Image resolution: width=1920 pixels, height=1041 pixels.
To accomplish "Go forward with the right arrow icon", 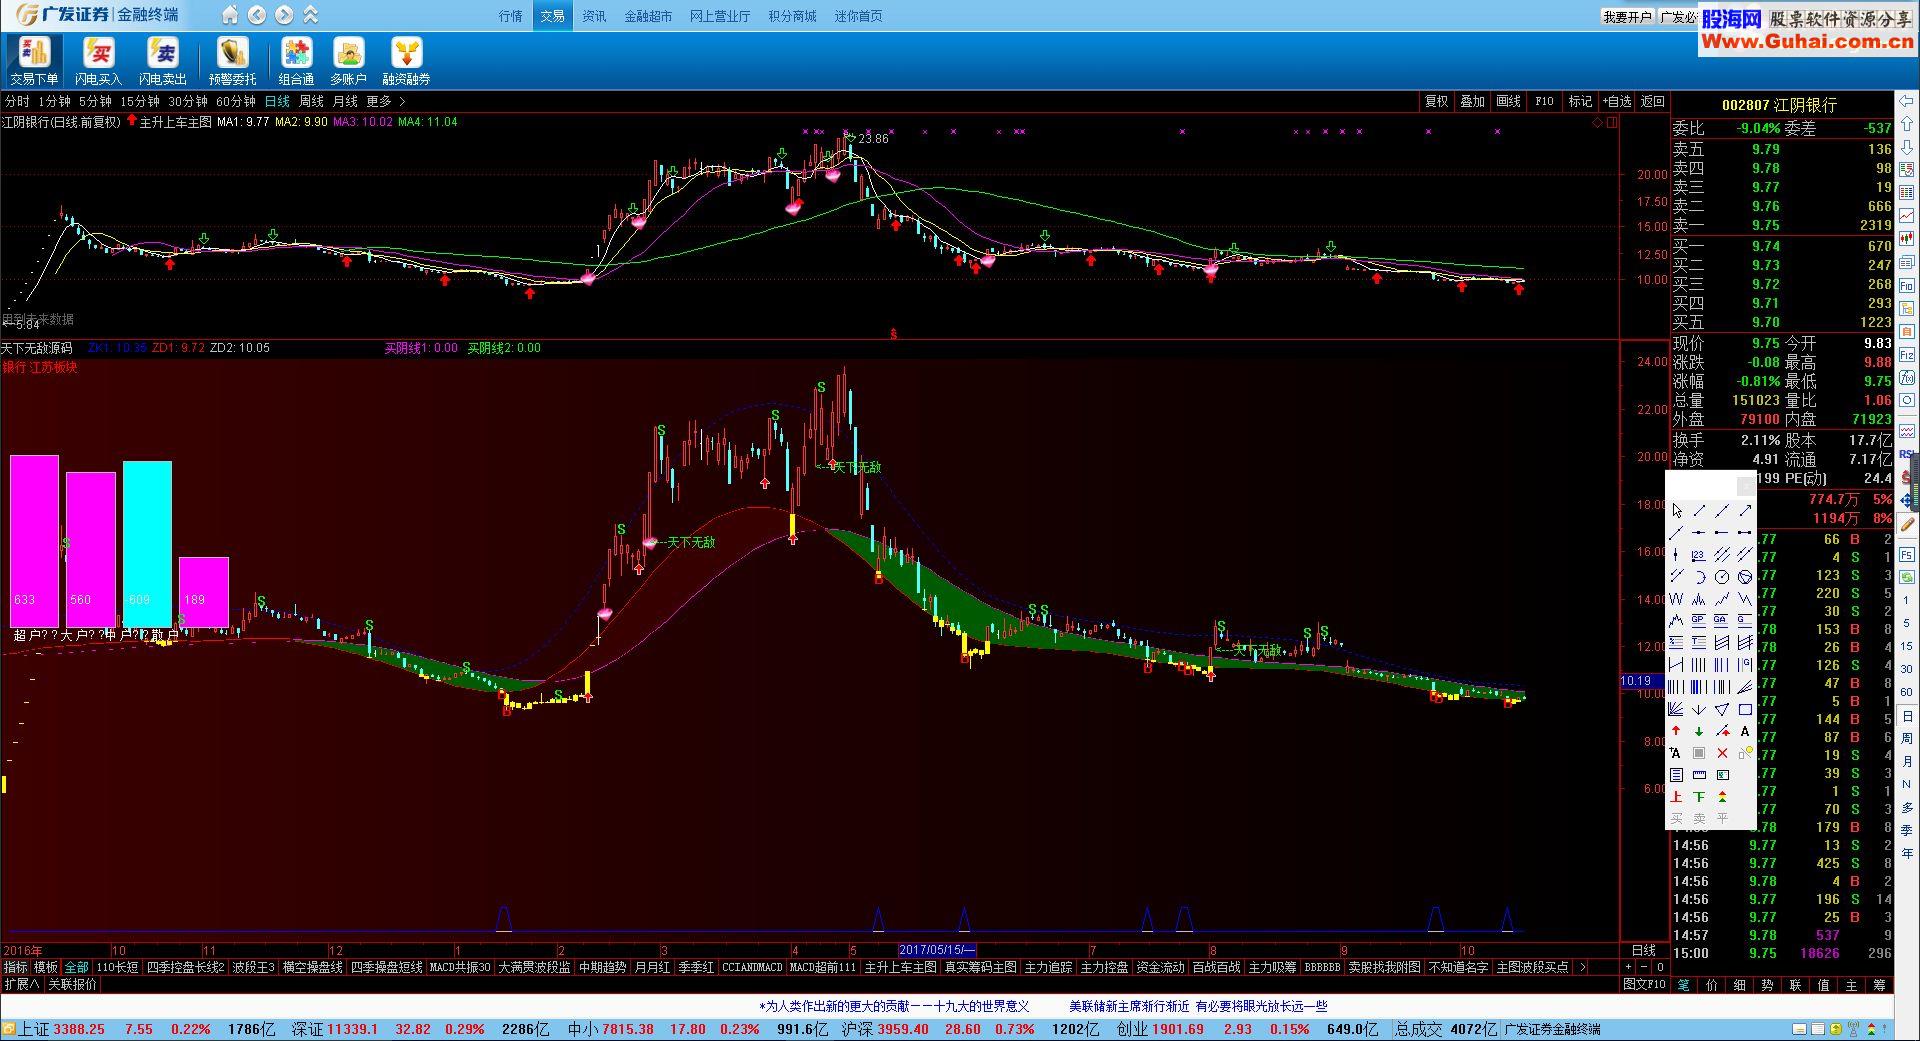I will [x=284, y=15].
